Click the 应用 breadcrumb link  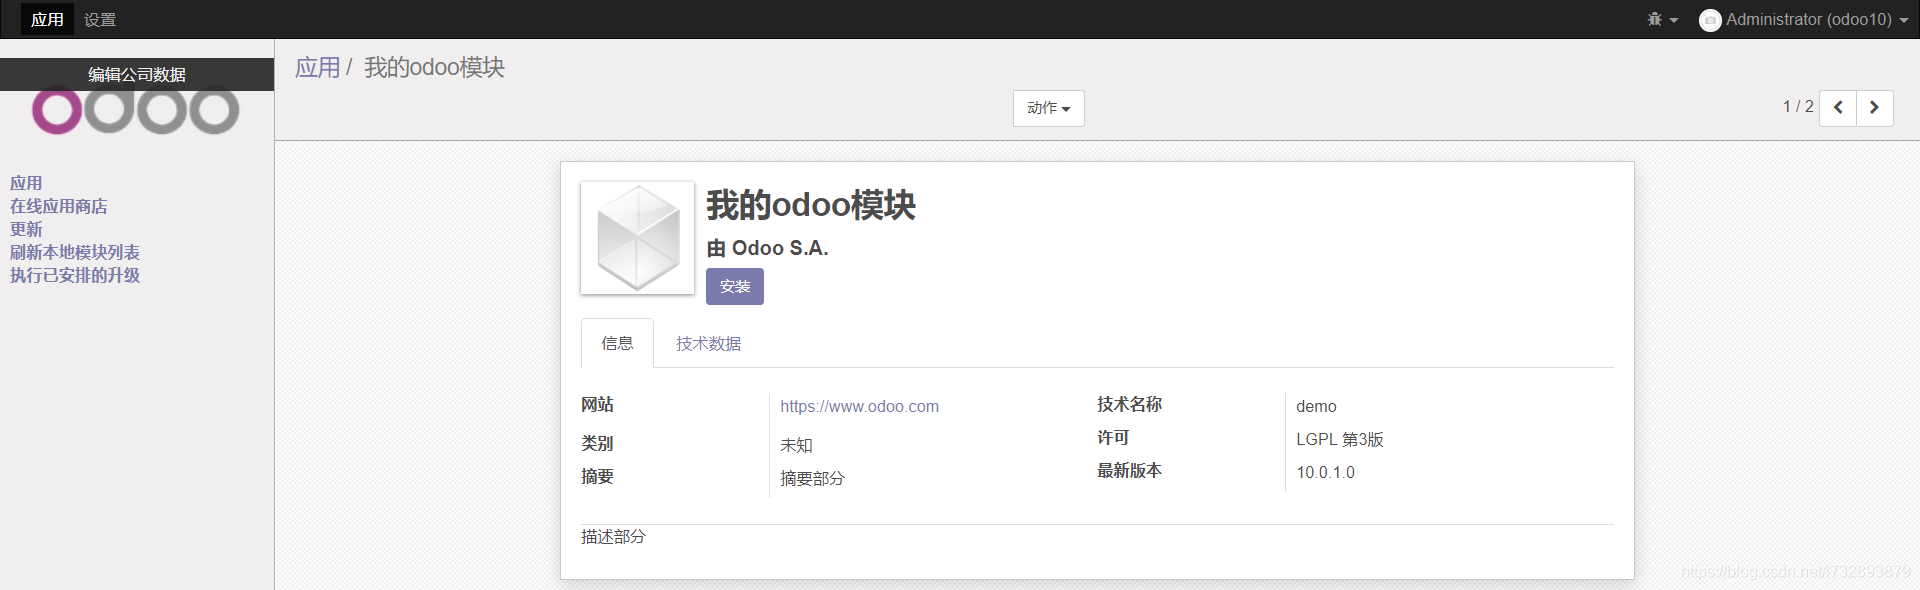[318, 67]
